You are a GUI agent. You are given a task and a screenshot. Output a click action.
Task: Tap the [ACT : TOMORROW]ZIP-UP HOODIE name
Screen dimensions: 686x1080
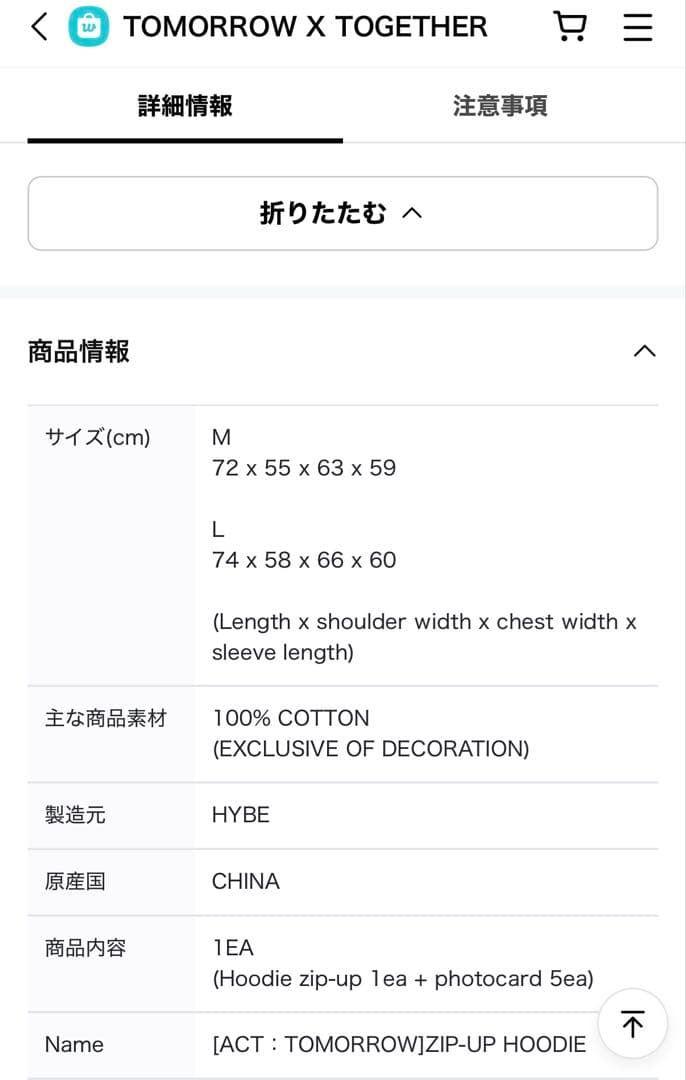click(399, 1045)
